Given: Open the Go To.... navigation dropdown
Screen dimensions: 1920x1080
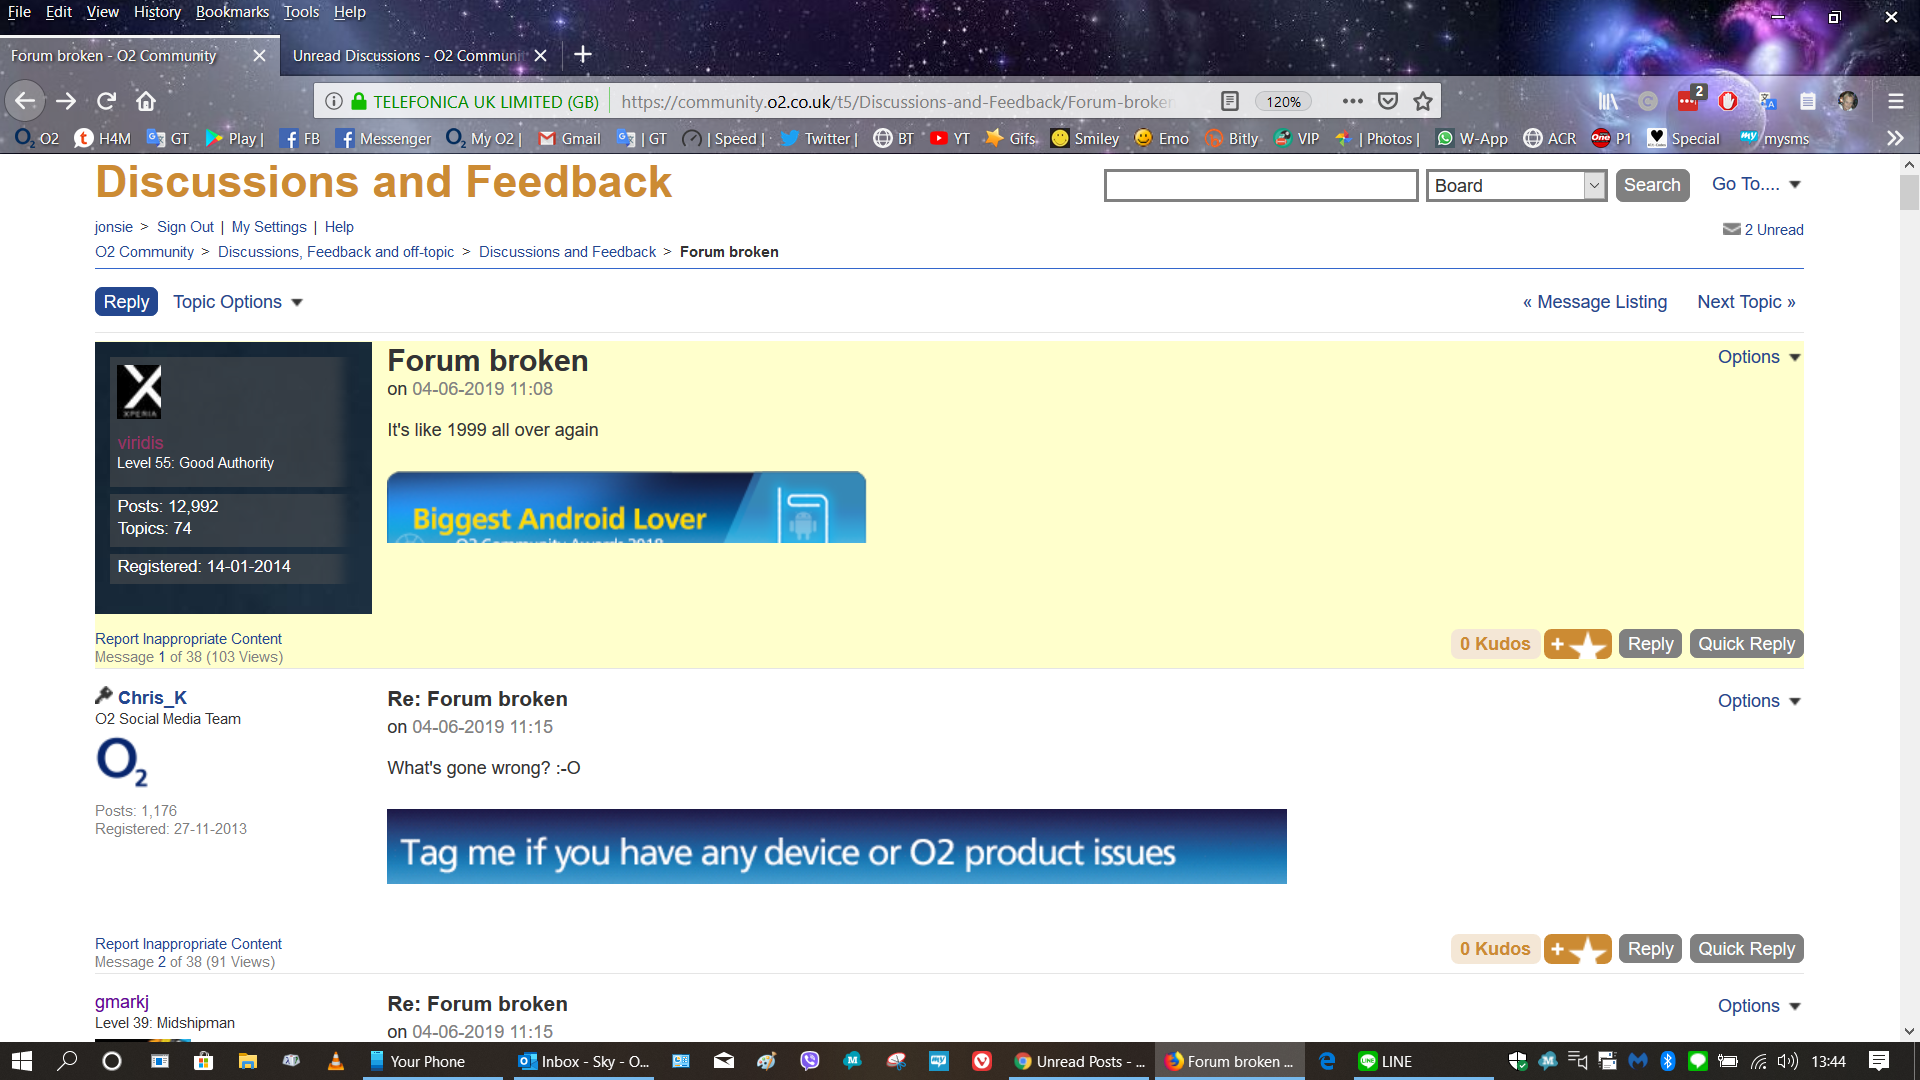Looking at the screenshot, I should (1754, 184).
